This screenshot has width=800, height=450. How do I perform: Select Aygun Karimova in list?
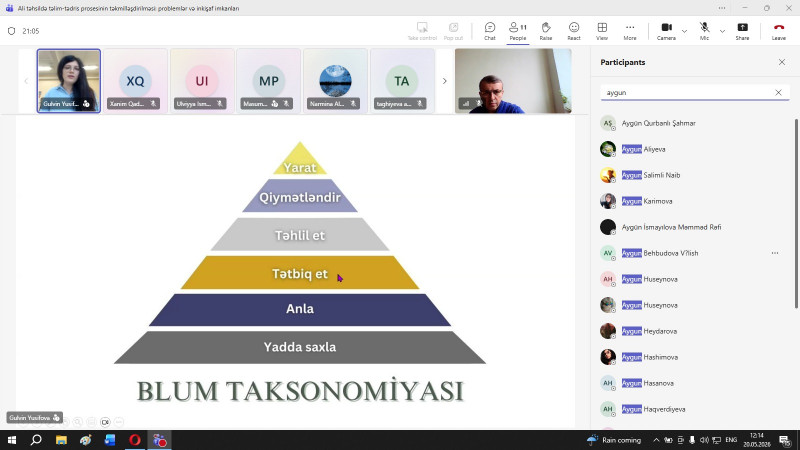[694, 201]
